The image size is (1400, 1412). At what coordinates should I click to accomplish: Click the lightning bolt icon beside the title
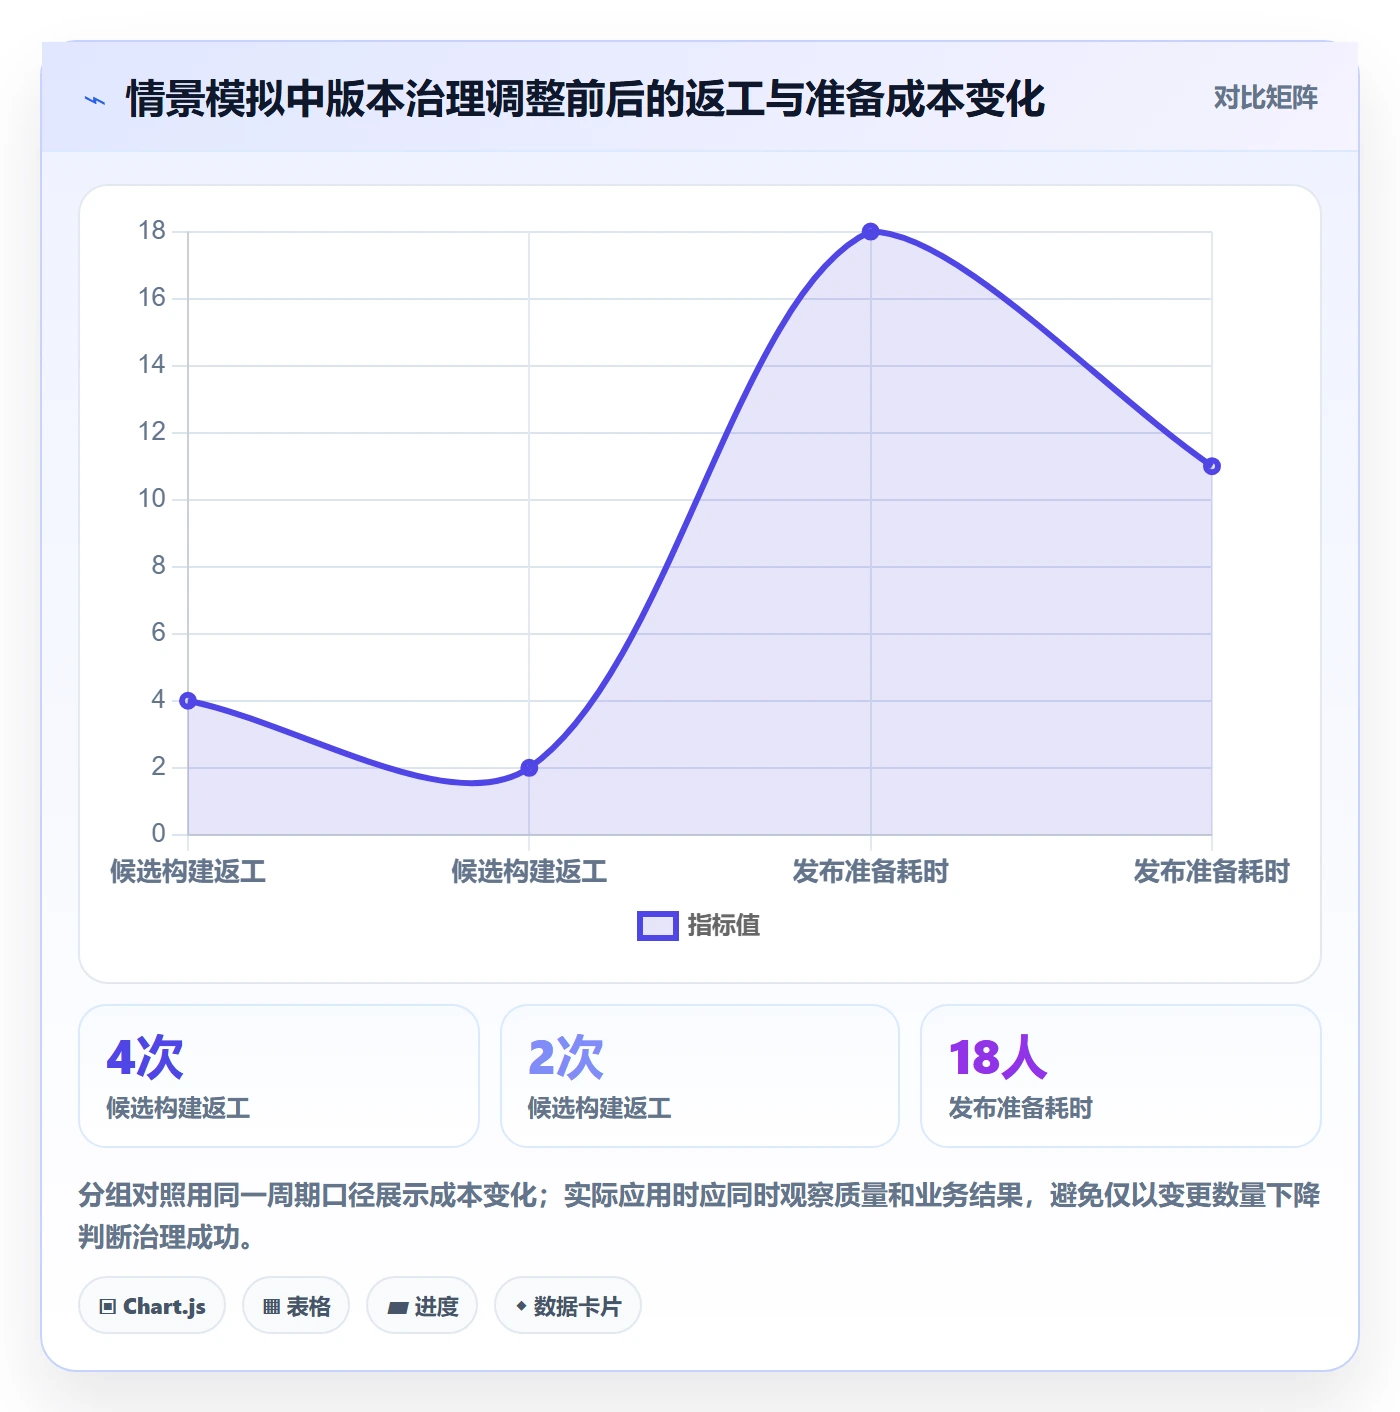[95, 100]
